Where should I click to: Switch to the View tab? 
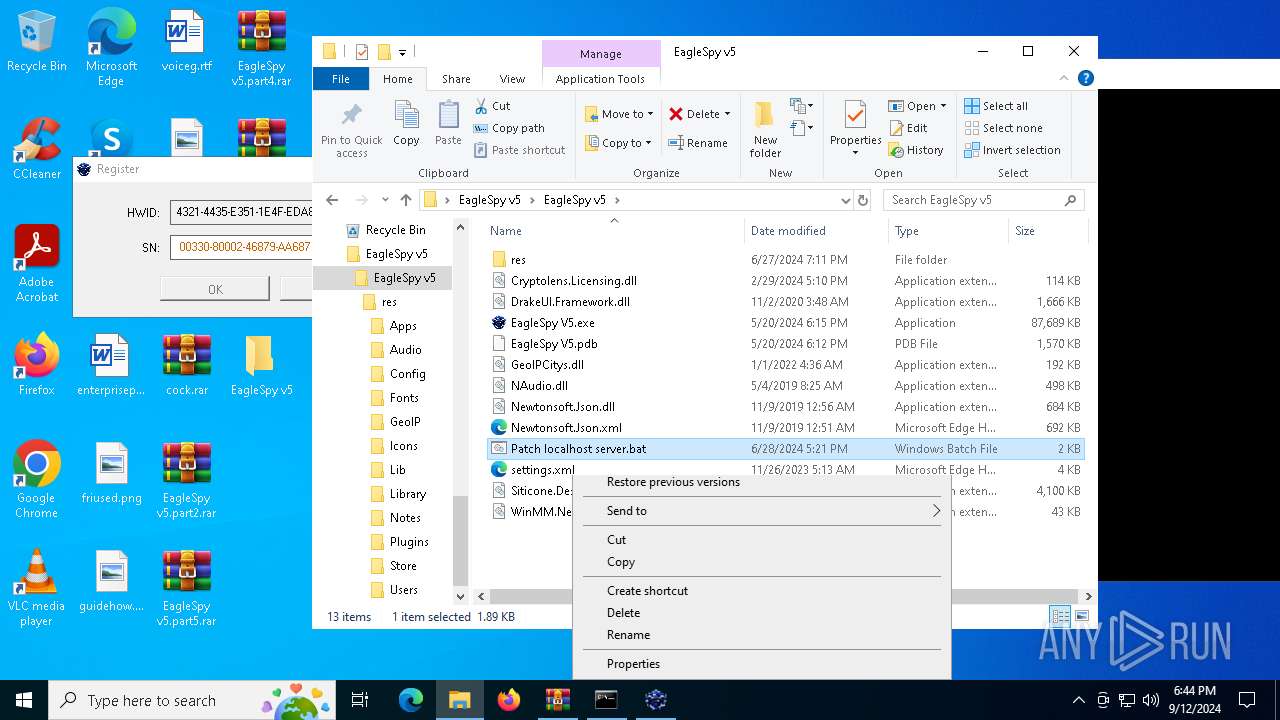(x=512, y=79)
